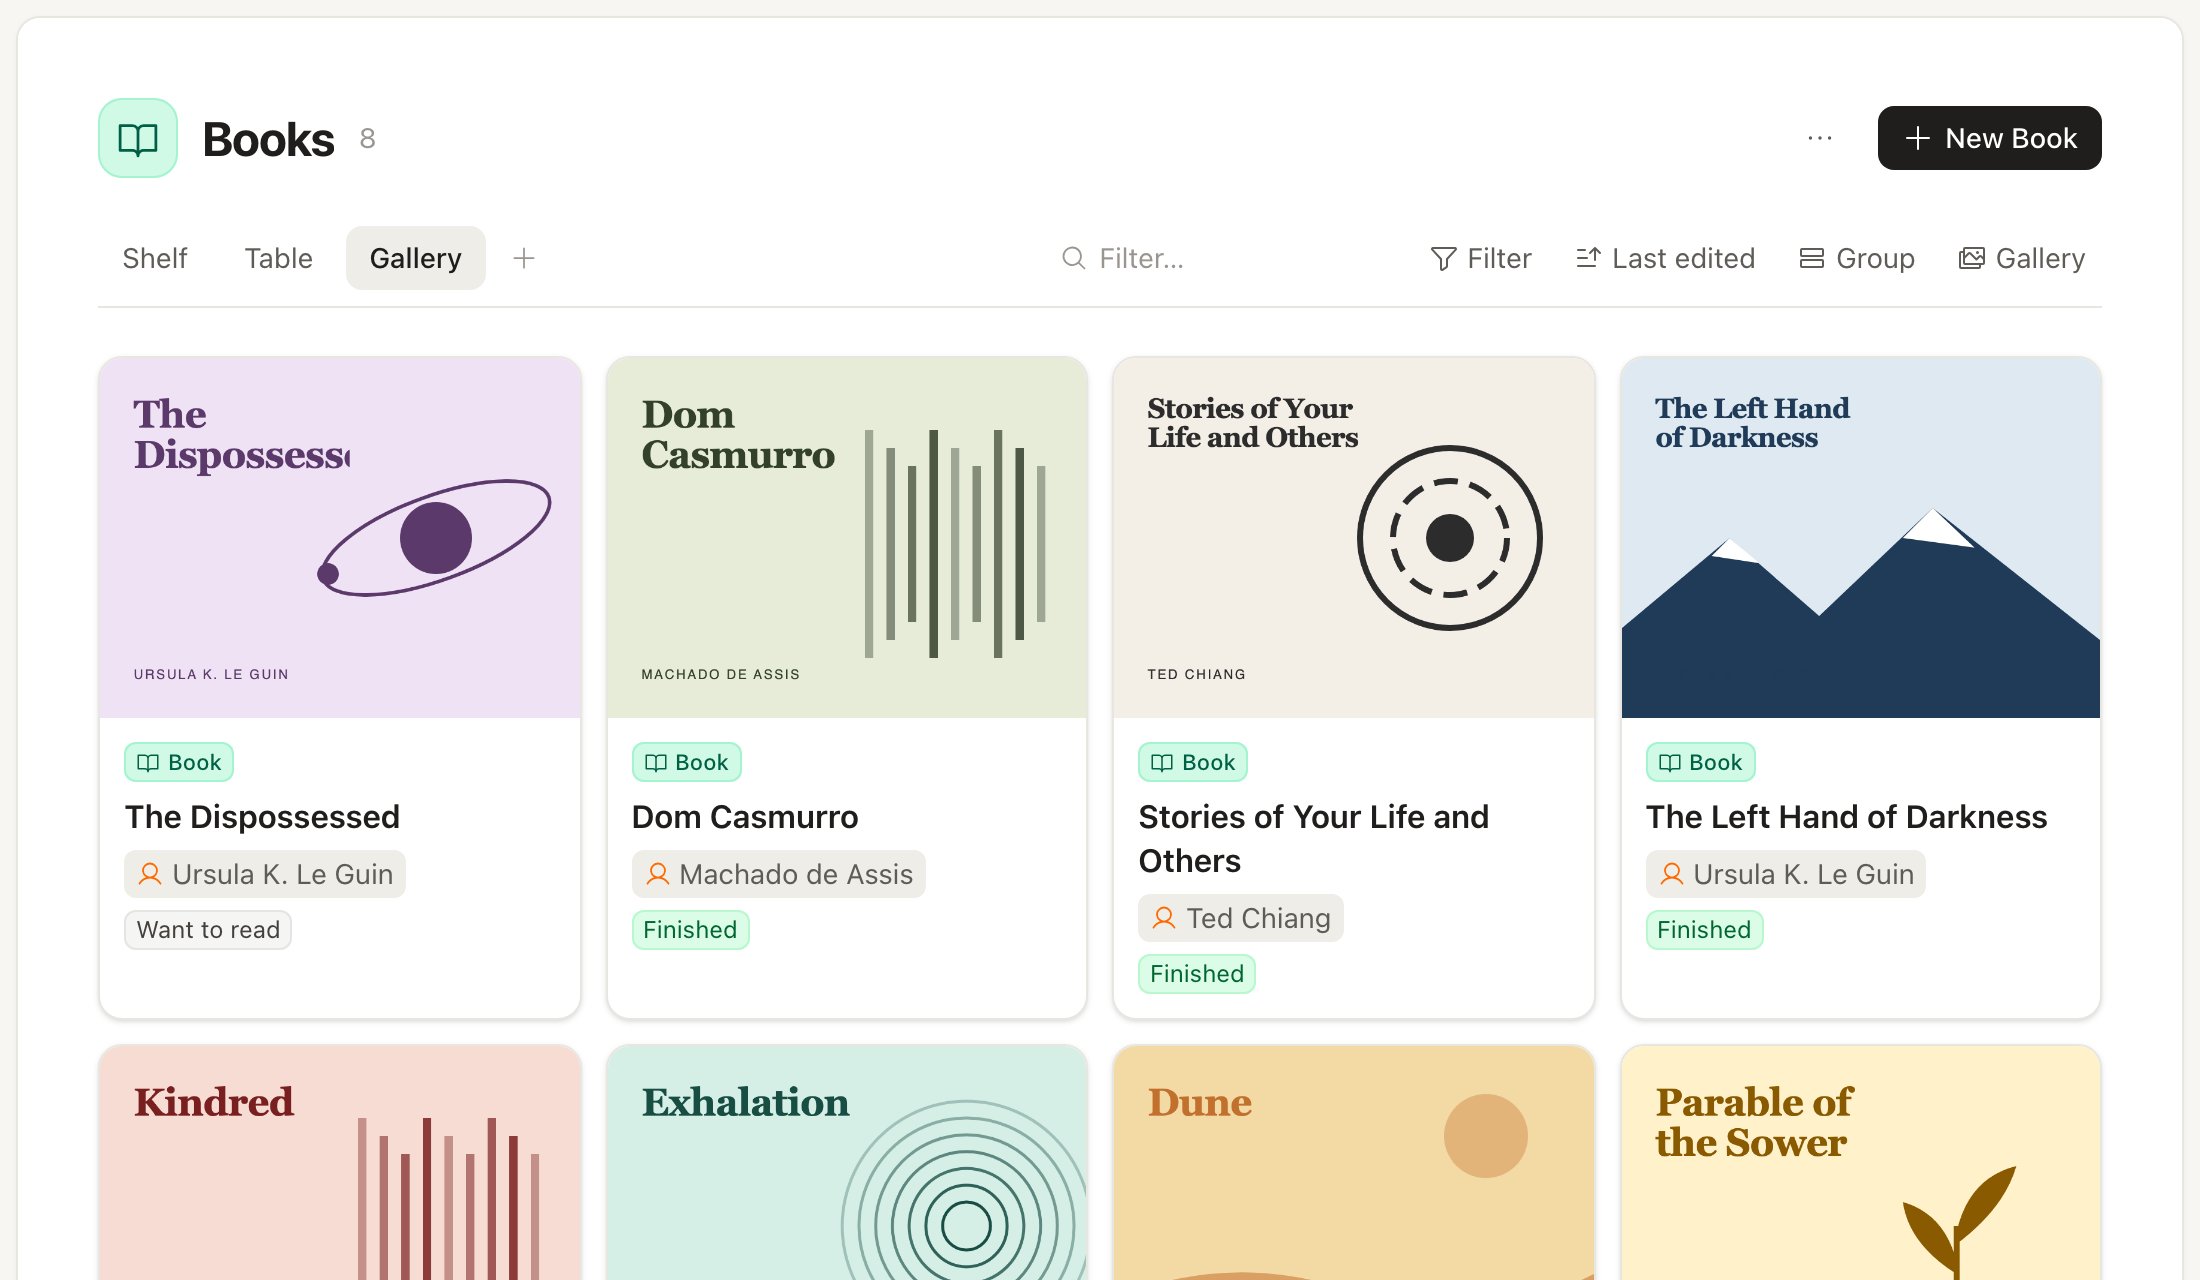Open the three-dots more options menu
The image size is (2200, 1280).
1820,138
